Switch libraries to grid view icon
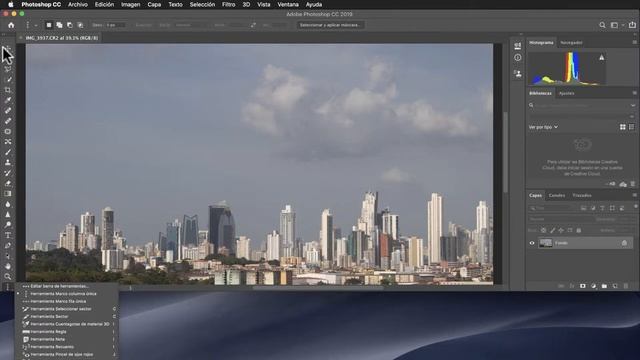The image size is (640, 360). 623,127
